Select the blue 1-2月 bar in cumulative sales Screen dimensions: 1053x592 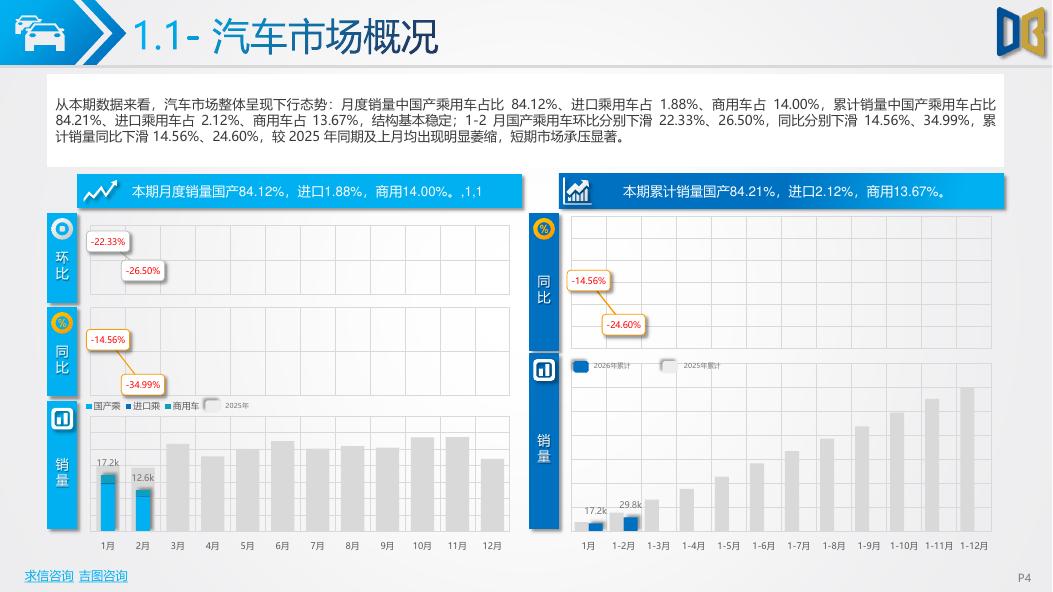[631, 524]
